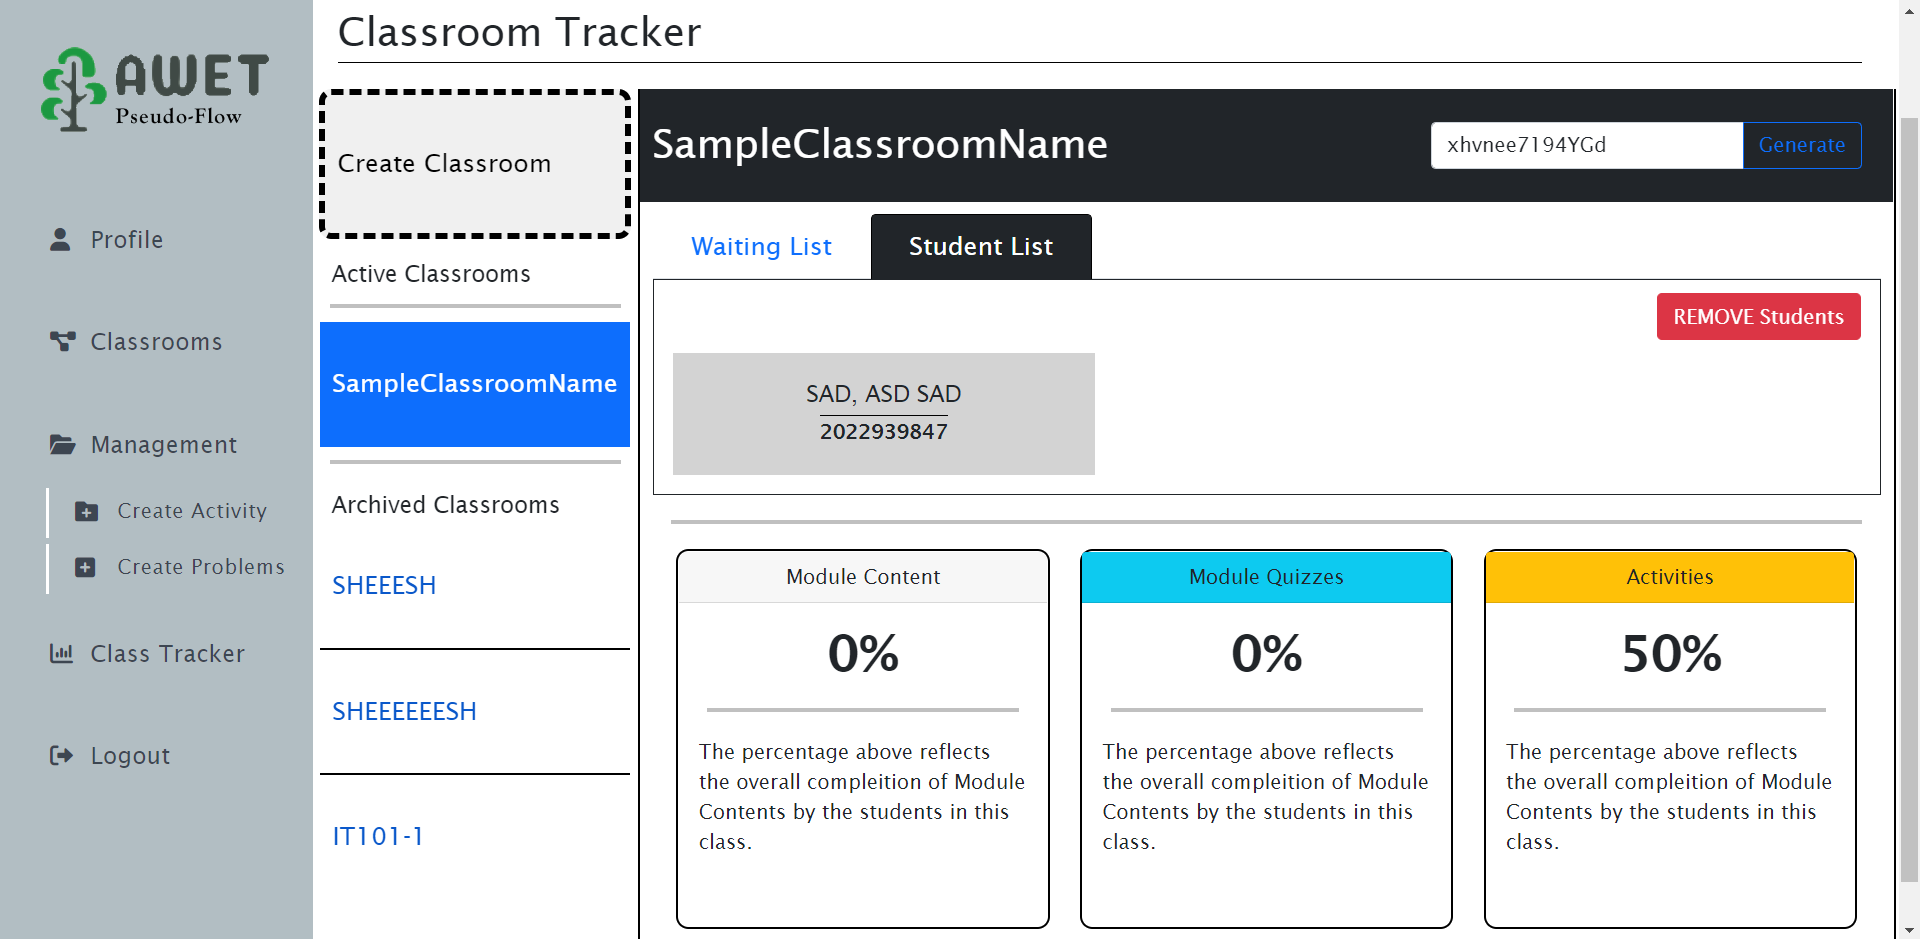Select the active SampleClassroomName classroom
The image size is (1920, 939).
click(474, 384)
